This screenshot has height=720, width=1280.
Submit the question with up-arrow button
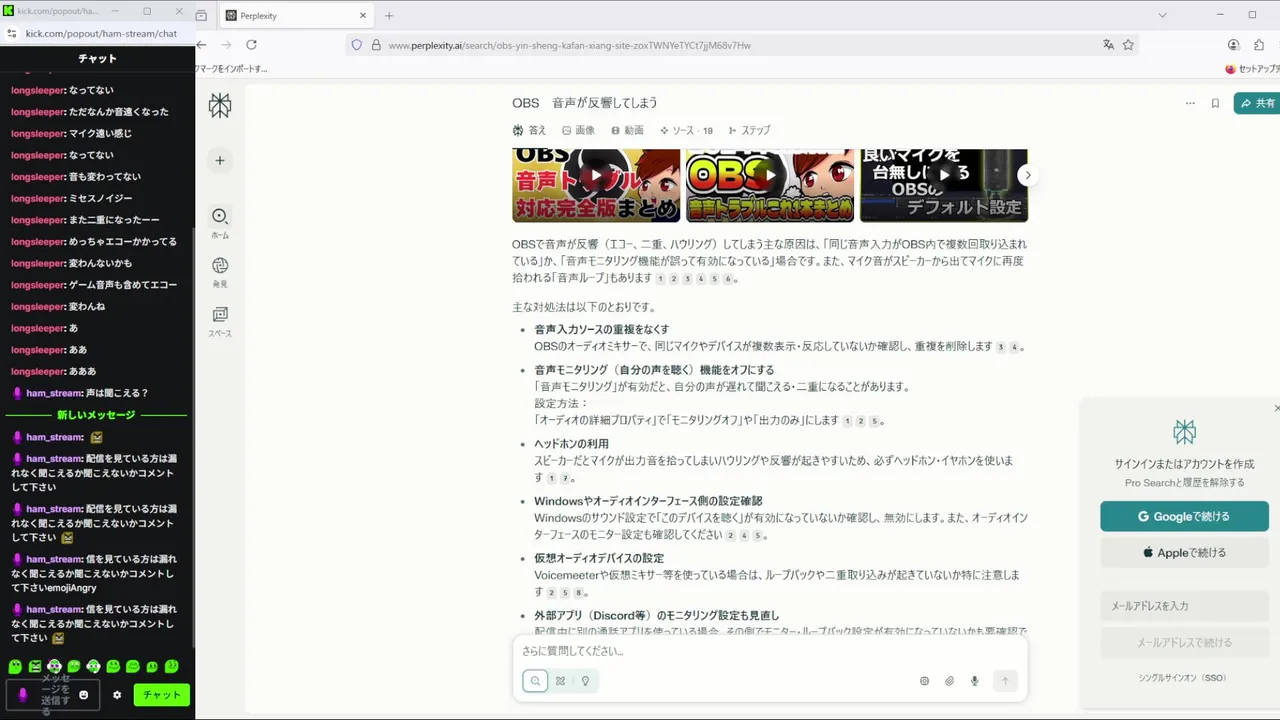point(1005,681)
